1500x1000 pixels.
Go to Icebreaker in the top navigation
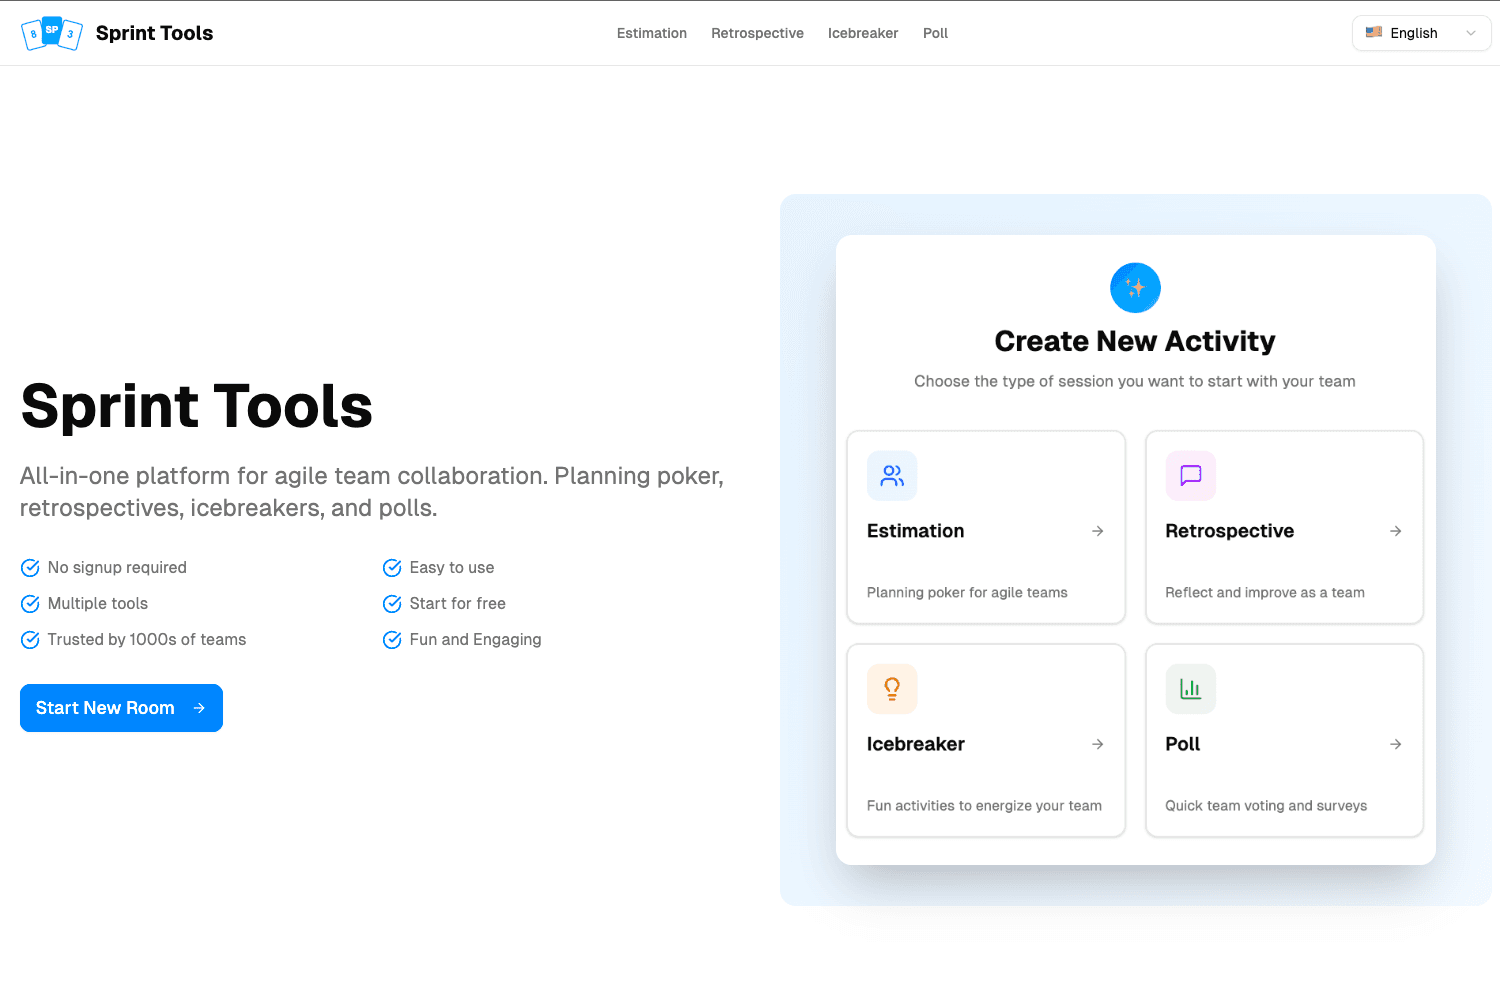pos(863,33)
